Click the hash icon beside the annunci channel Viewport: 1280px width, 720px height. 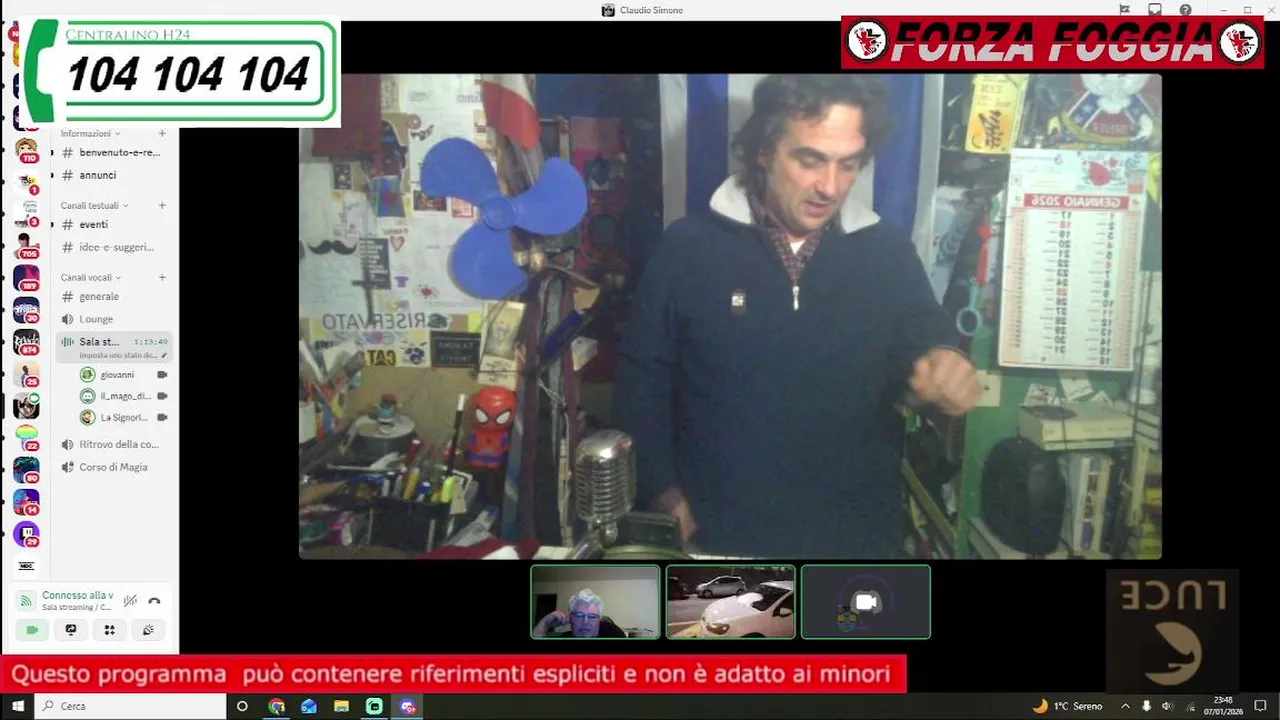67,175
